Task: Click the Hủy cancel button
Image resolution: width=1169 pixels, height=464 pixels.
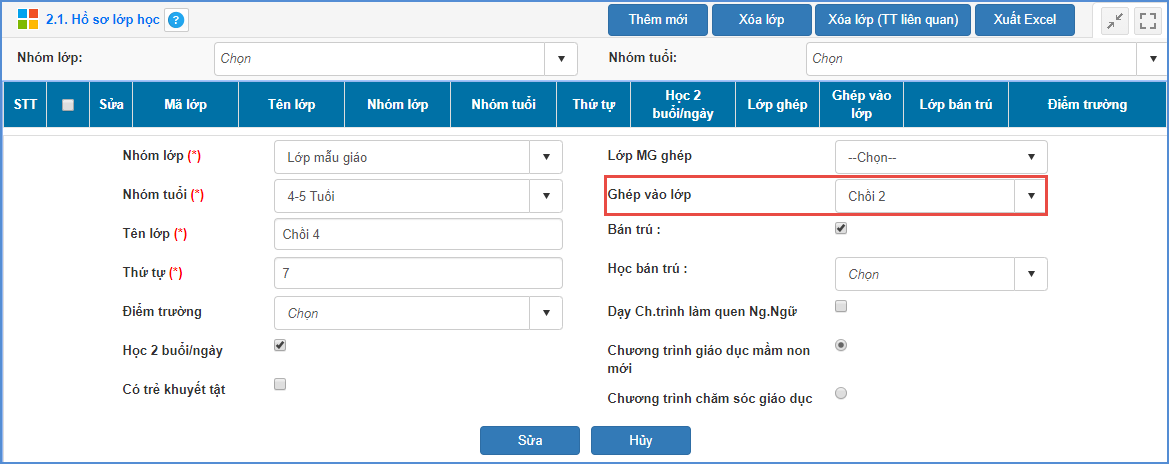Action: tap(640, 440)
